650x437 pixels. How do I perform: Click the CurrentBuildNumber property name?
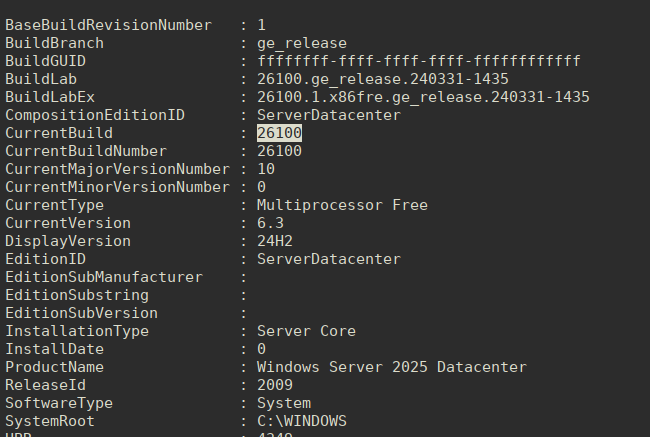click(x=86, y=151)
